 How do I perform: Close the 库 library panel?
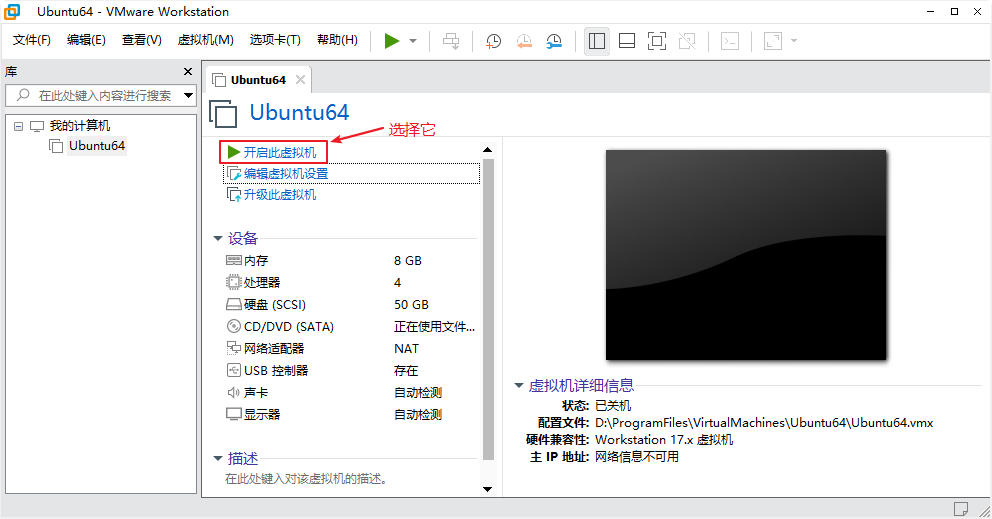click(x=188, y=72)
